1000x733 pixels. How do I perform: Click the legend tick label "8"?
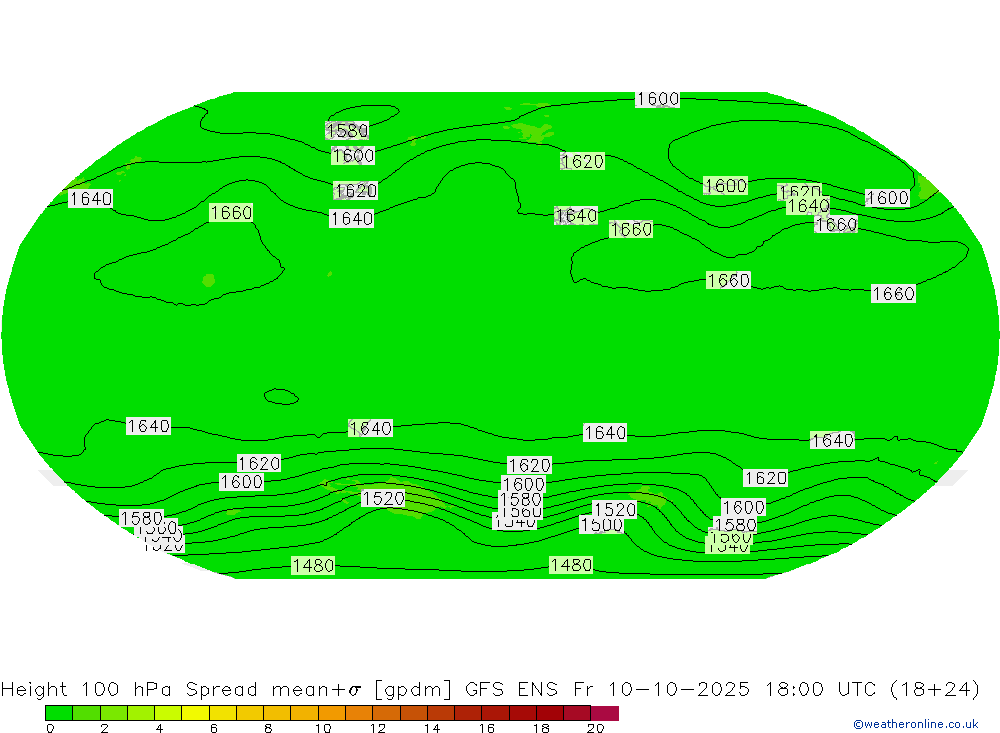point(268,728)
